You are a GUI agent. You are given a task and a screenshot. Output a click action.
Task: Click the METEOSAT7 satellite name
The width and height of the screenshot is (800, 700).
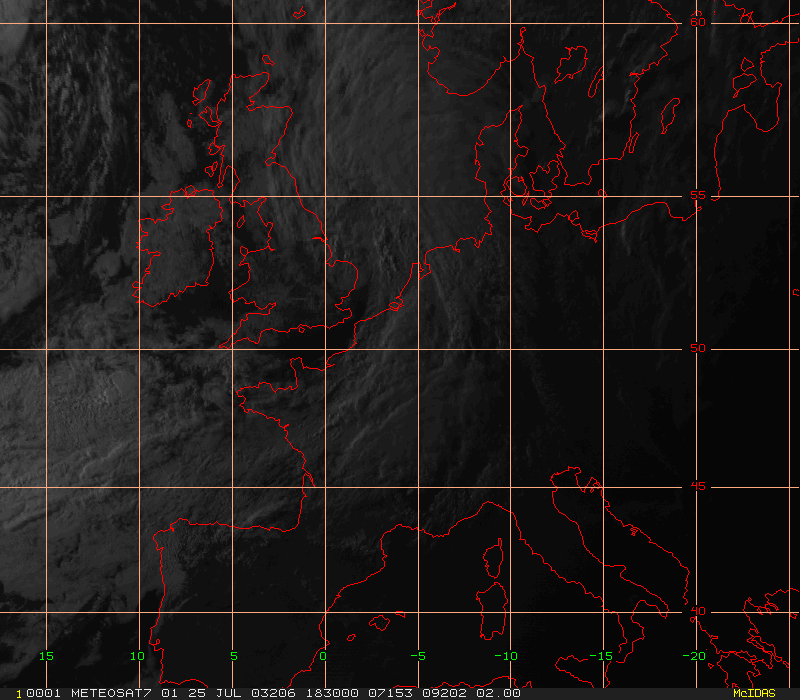pos(111,693)
